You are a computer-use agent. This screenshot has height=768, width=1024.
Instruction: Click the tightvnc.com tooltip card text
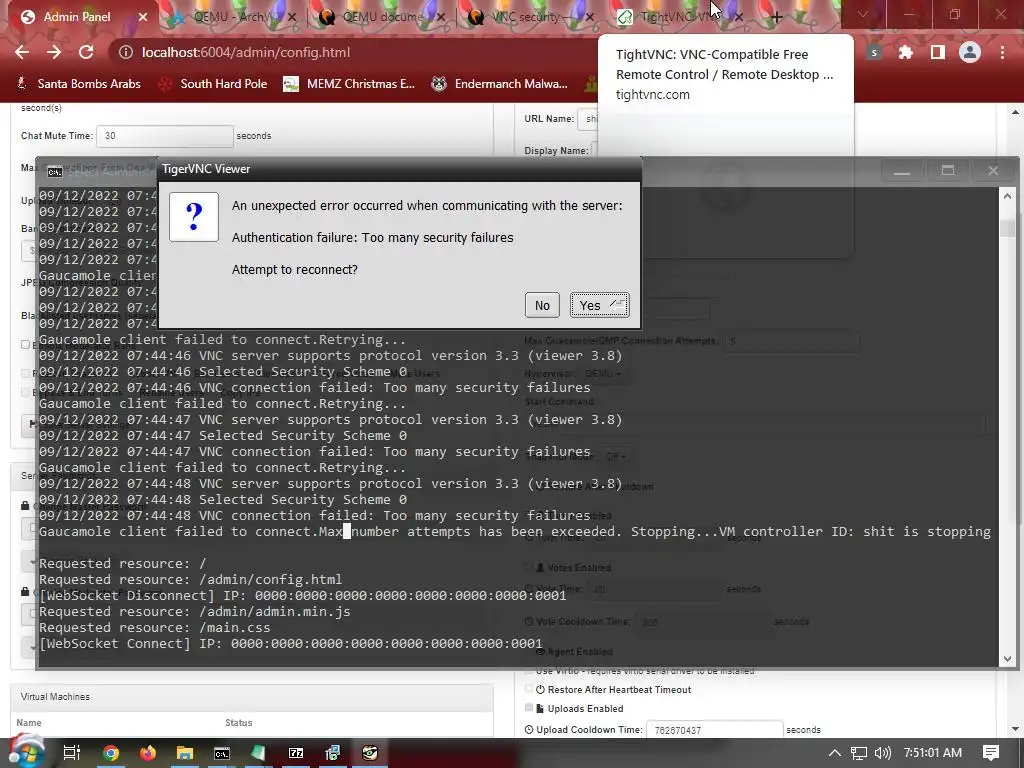click(x=652, y=94)
